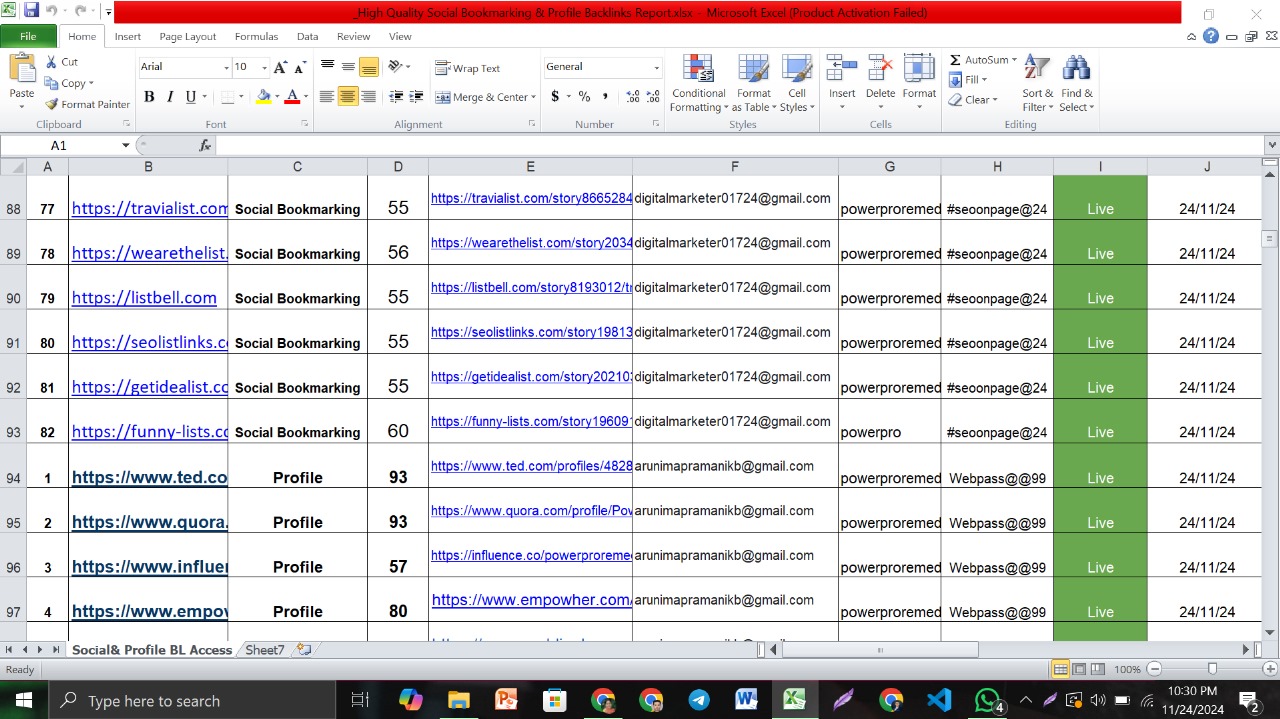This screenshot has height=719, width=1280.
Task: Toggle Italic formatting
Action: click(170, 97)
